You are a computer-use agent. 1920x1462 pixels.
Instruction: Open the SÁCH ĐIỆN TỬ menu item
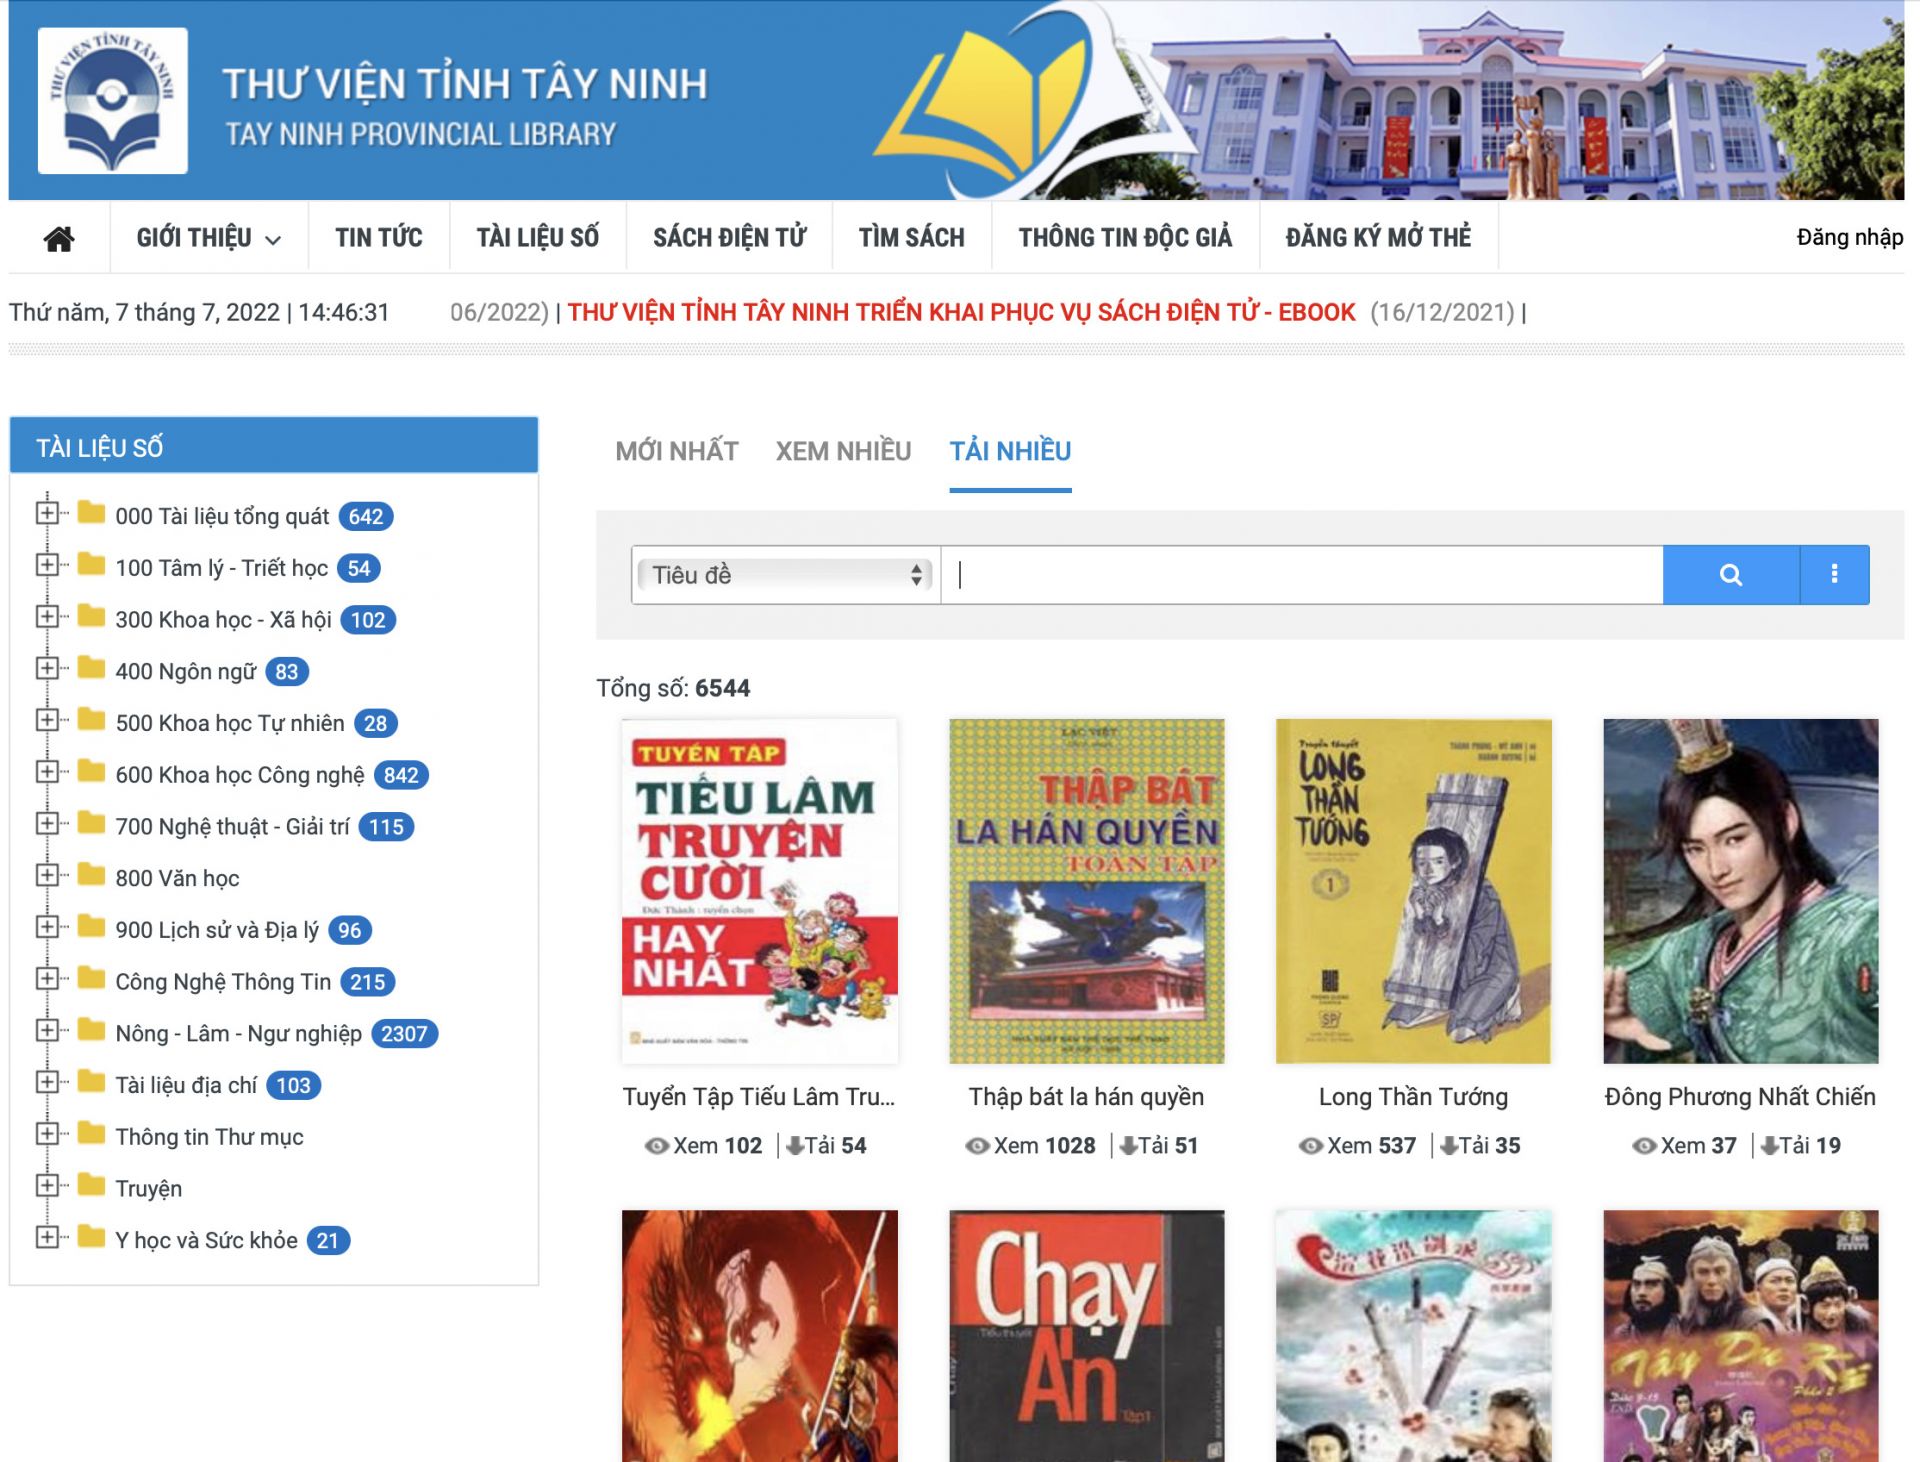(729, 238)
